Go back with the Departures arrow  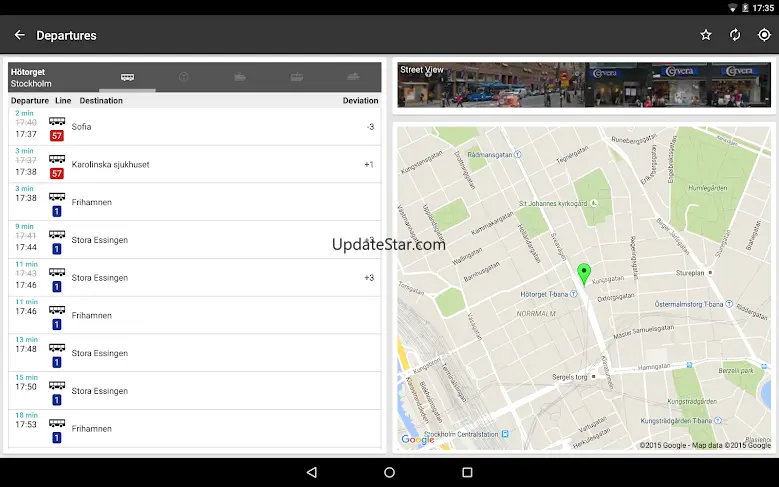click(x=19, y=35)
